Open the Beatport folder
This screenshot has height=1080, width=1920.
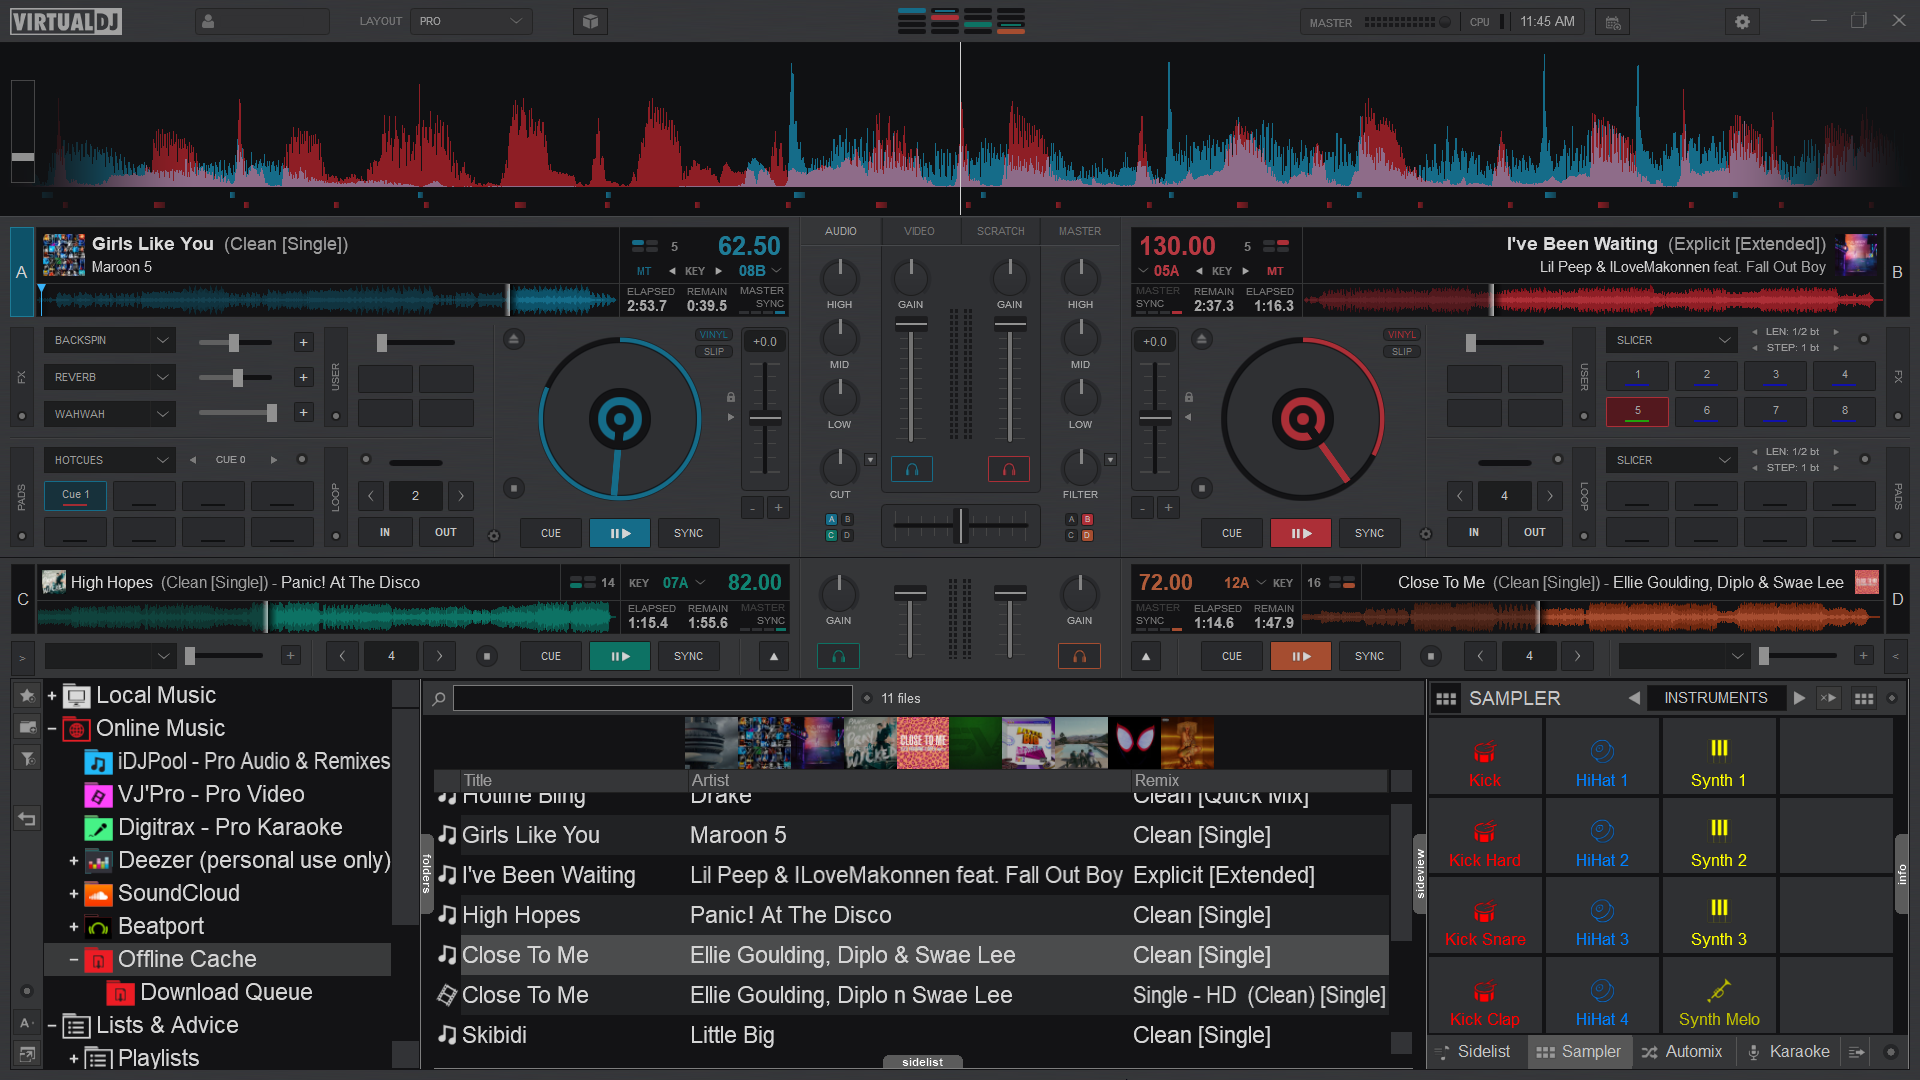(x=160, y=926)
